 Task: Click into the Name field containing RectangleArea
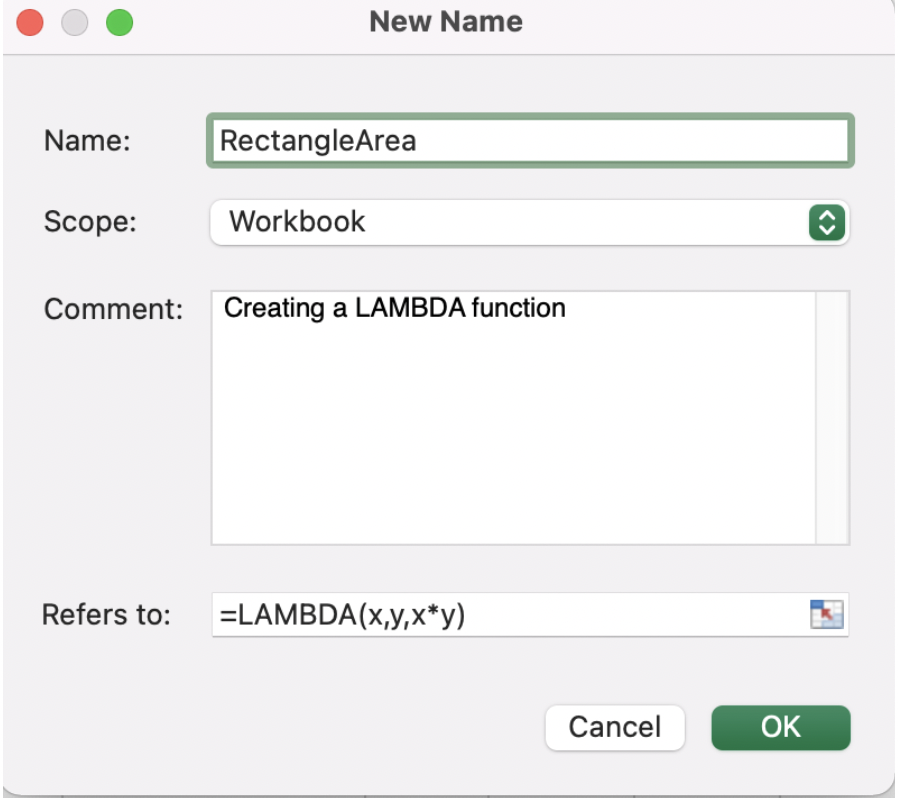coord(530,140)
